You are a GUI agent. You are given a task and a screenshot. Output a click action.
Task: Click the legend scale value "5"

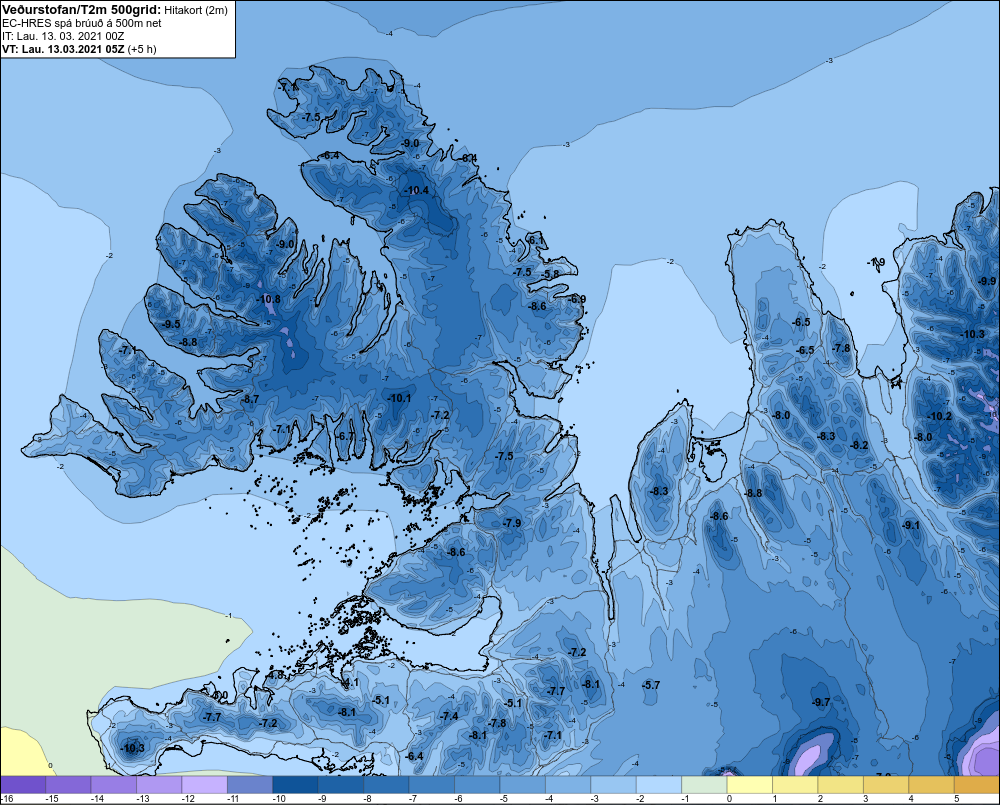[x=957, y=799]
